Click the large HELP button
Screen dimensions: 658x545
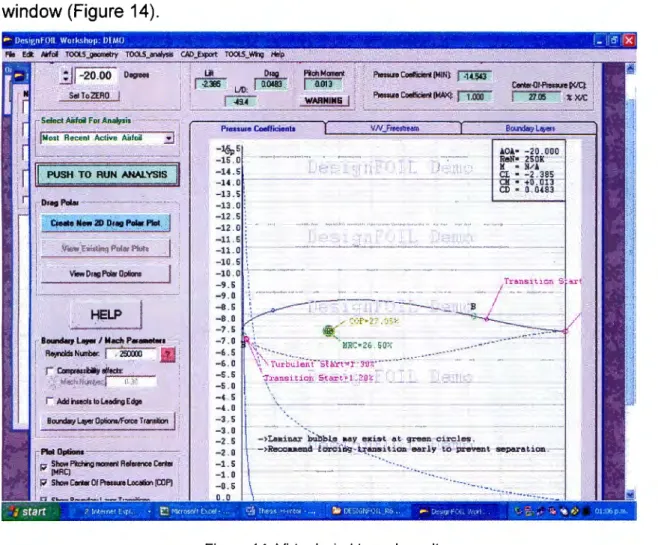point(106,315)
